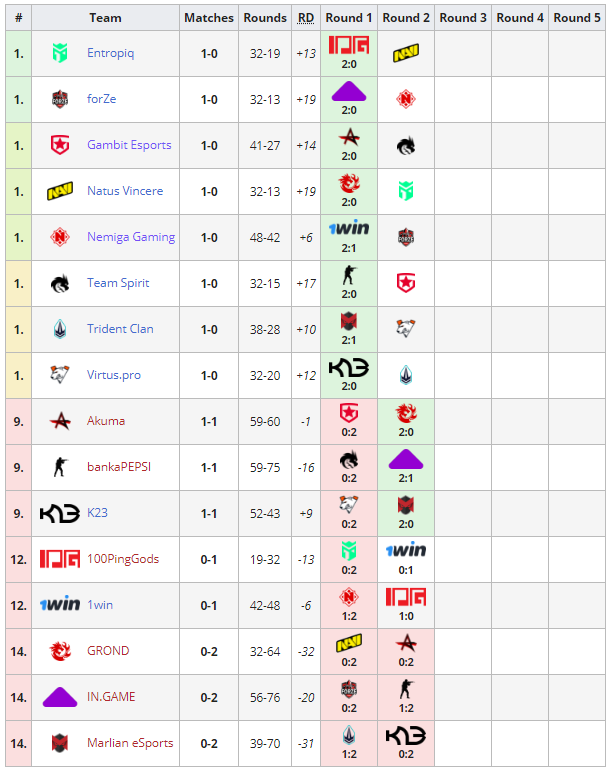This screenshot has height=772, width=612.
Task: Click the Virtus.pro logo beside its name
Action: point(60,375)
